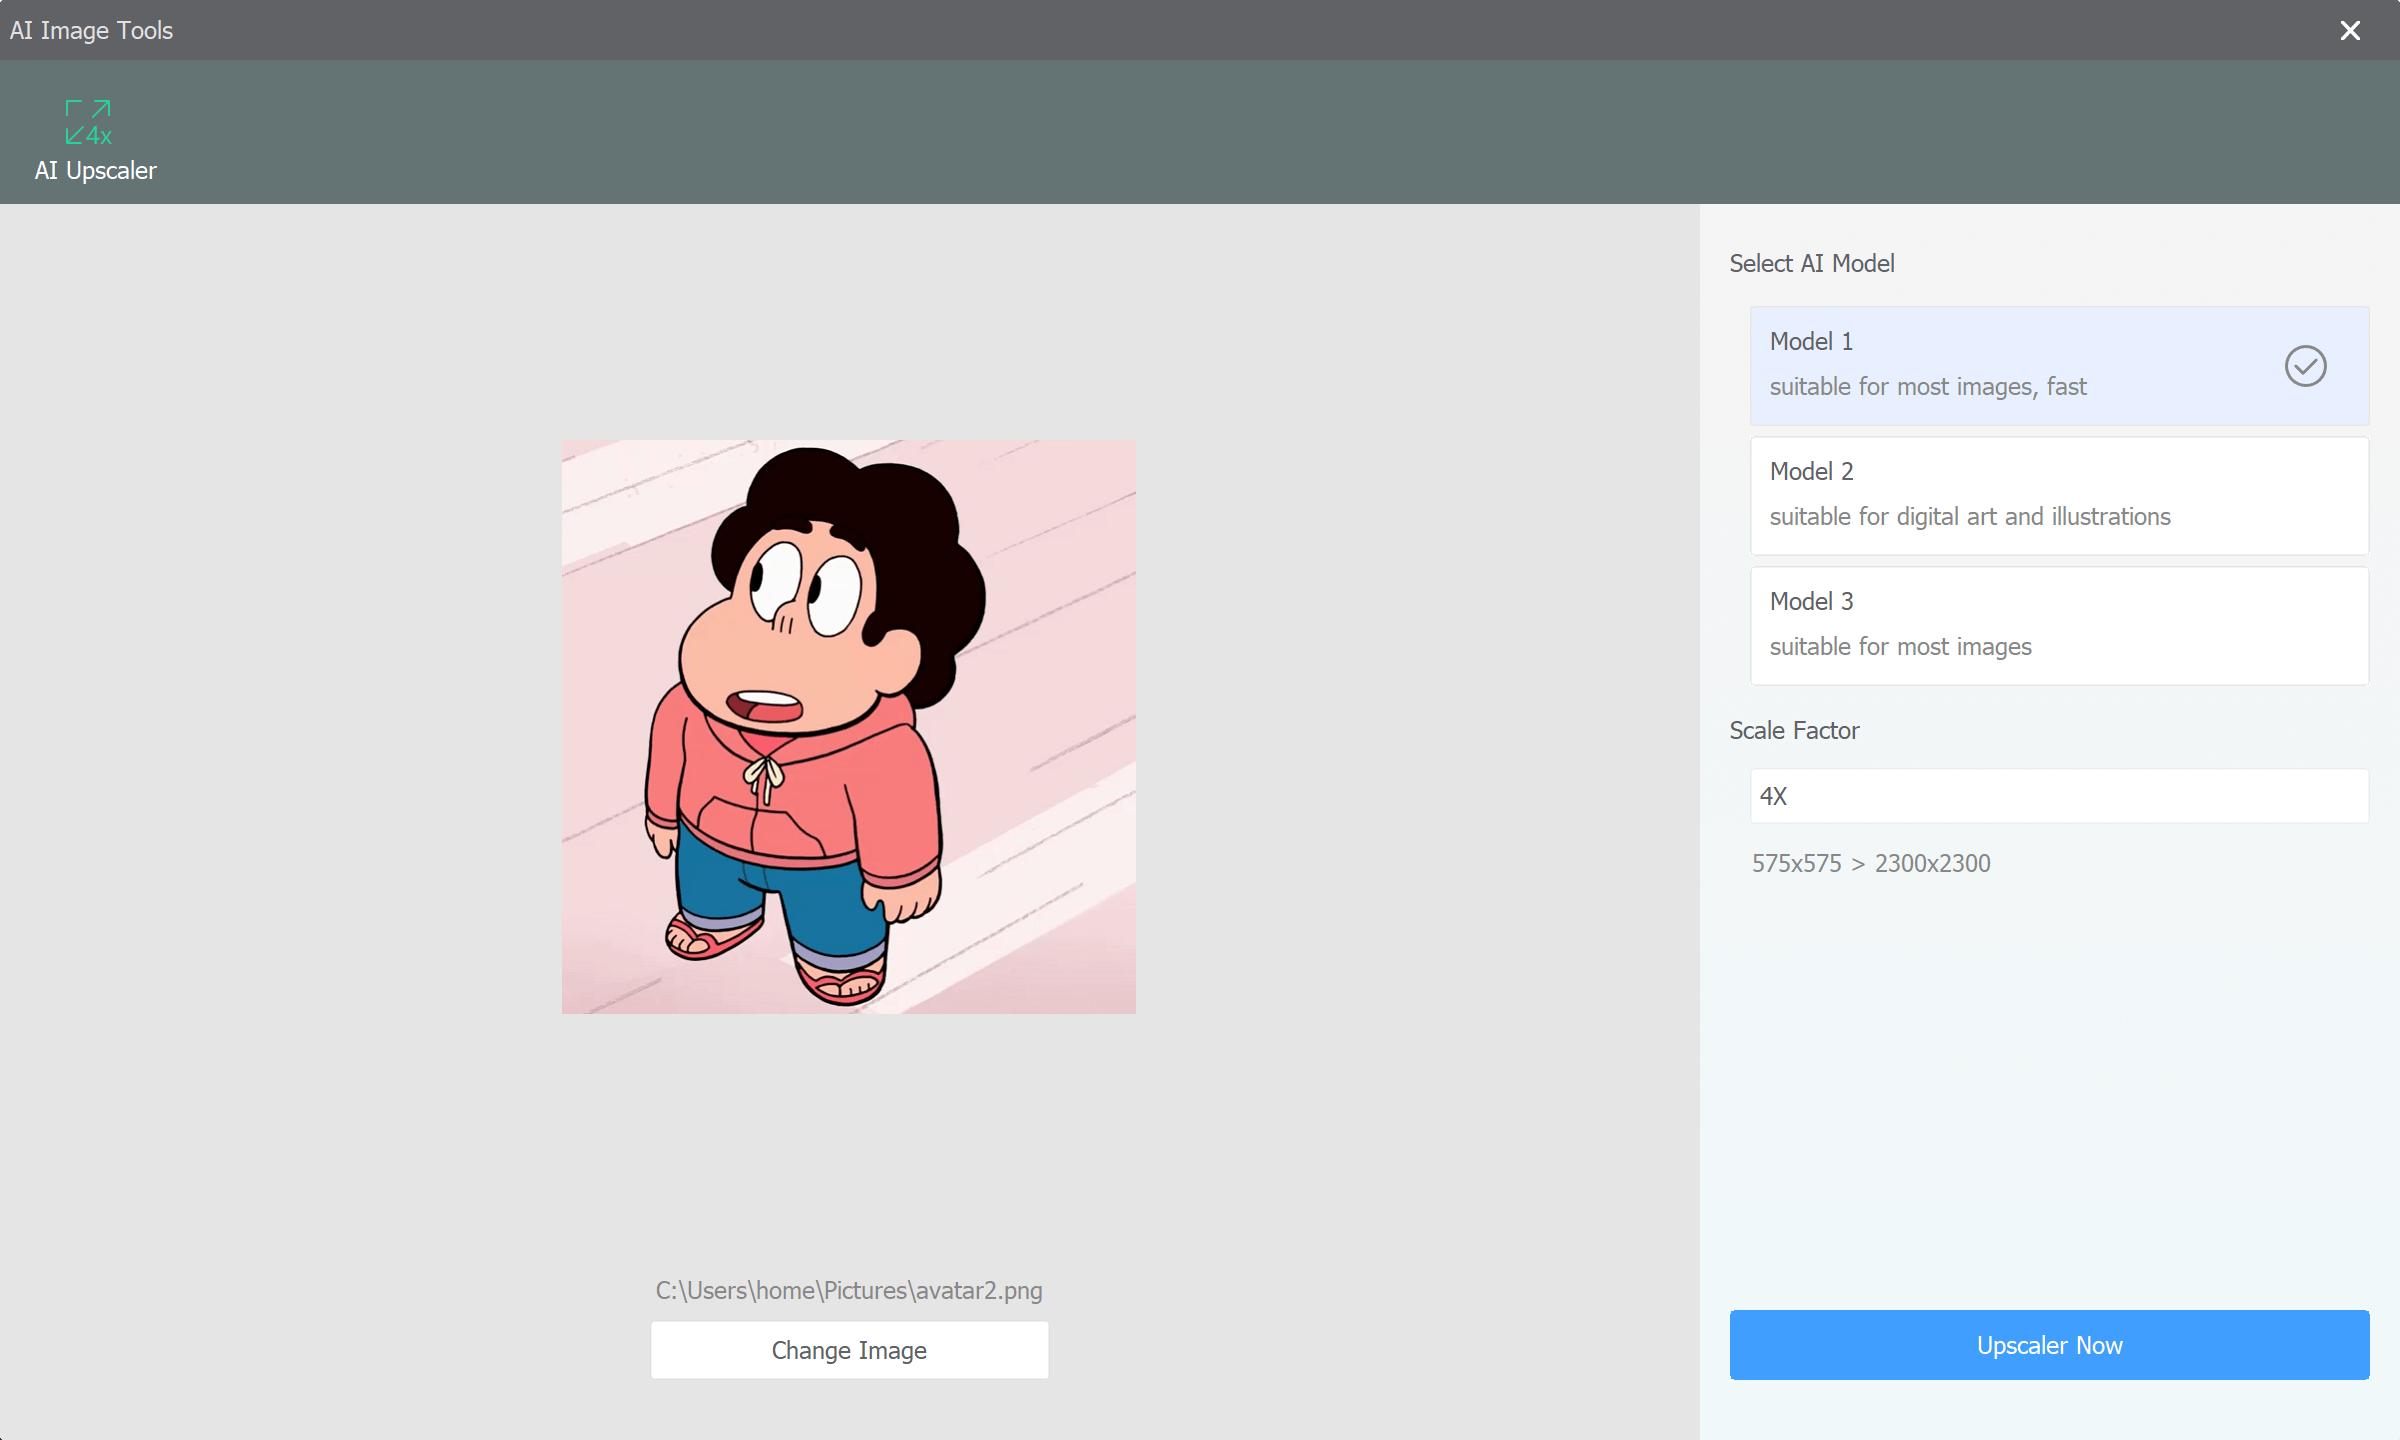The height and width of the screenshot is (1440, 2400).
Task: Click the Change Image button
Action: [x=849, y=1350]
